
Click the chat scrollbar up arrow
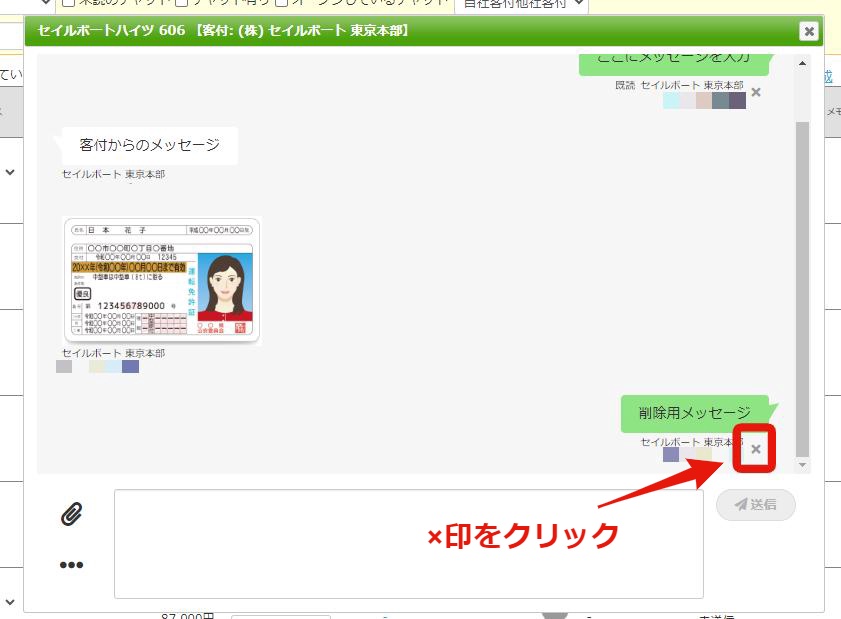802,63
